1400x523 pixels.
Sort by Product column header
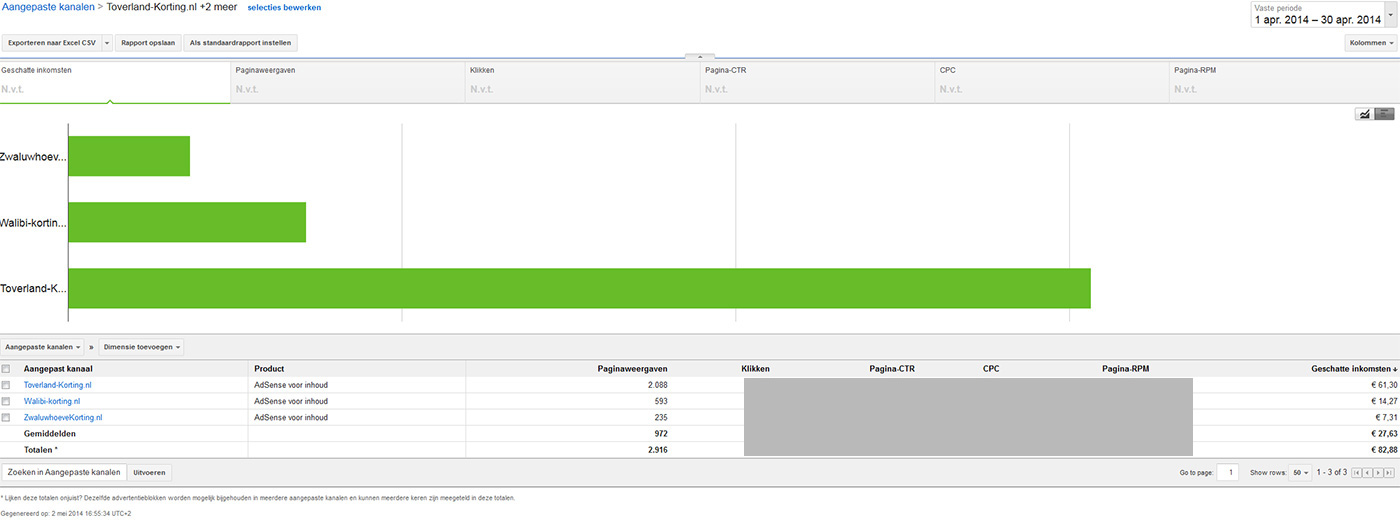(x=269, y=369)
